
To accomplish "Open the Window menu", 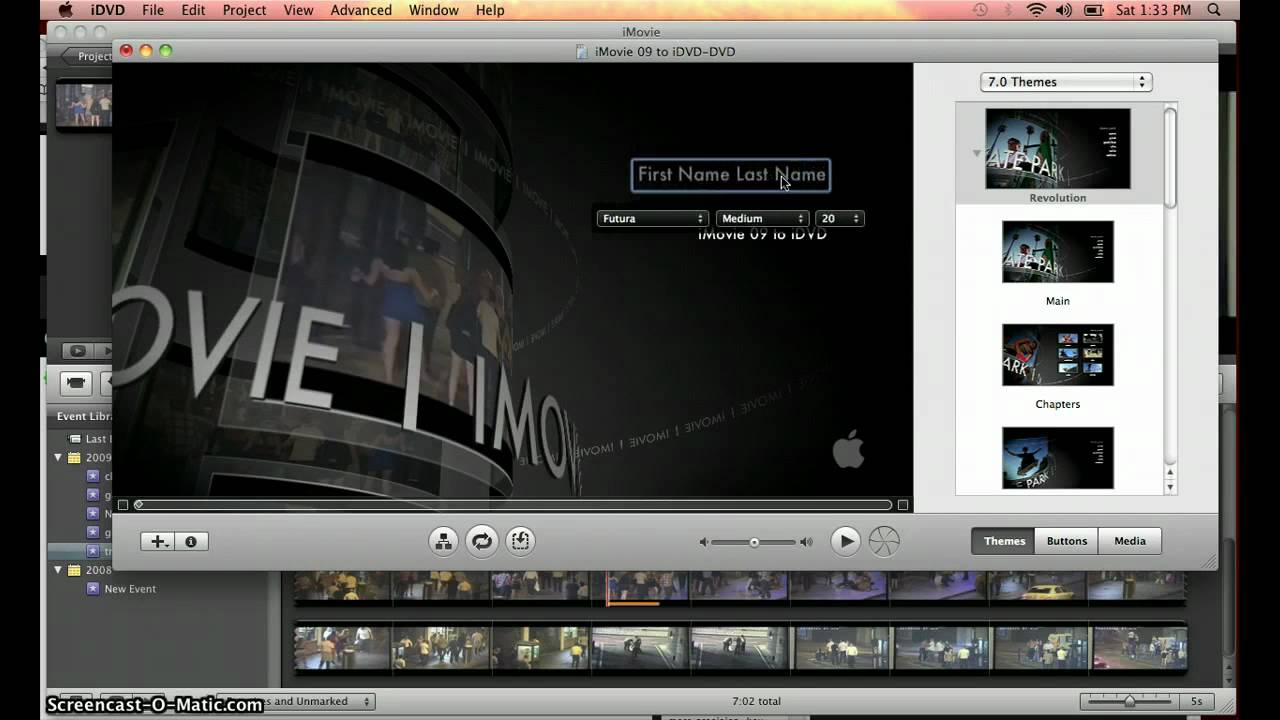I will point(433,10).
